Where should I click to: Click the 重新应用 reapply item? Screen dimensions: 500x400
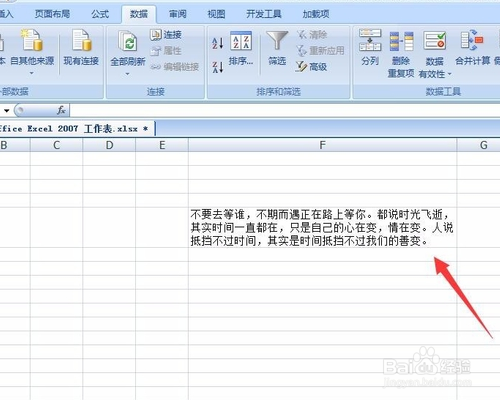click(x=320, y=51)
